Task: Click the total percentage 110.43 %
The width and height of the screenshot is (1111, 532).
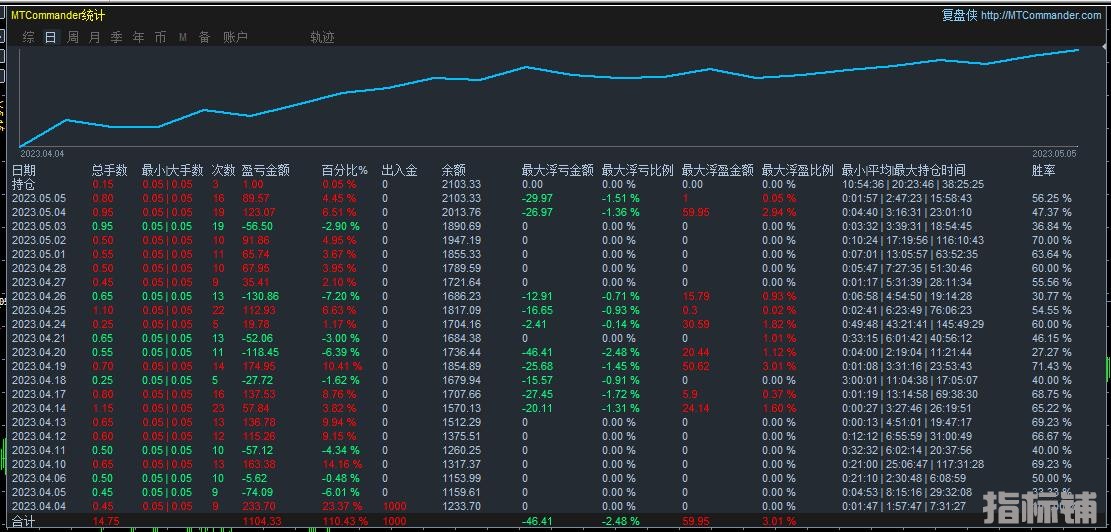Action: tap(346, 521)
